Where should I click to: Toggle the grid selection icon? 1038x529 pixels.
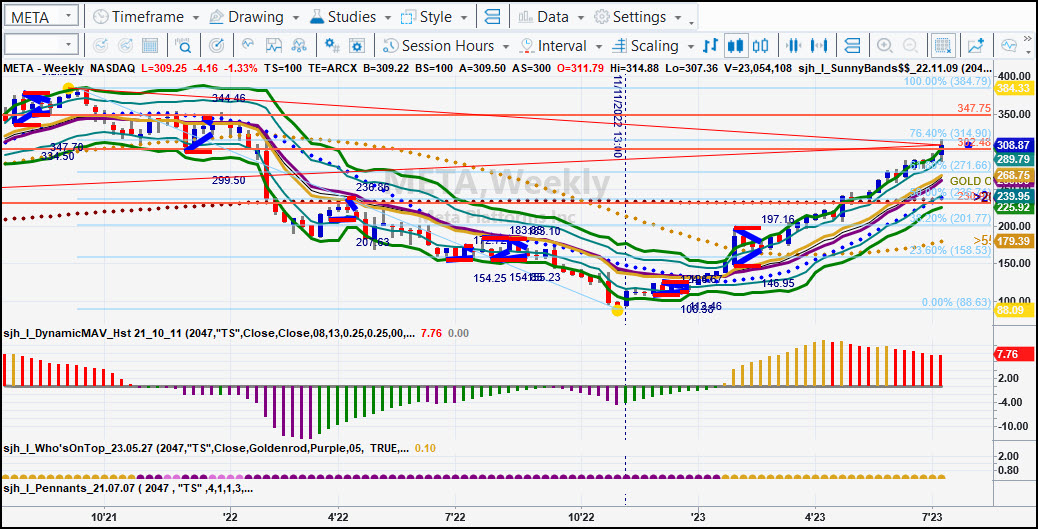tap(943, 46)
